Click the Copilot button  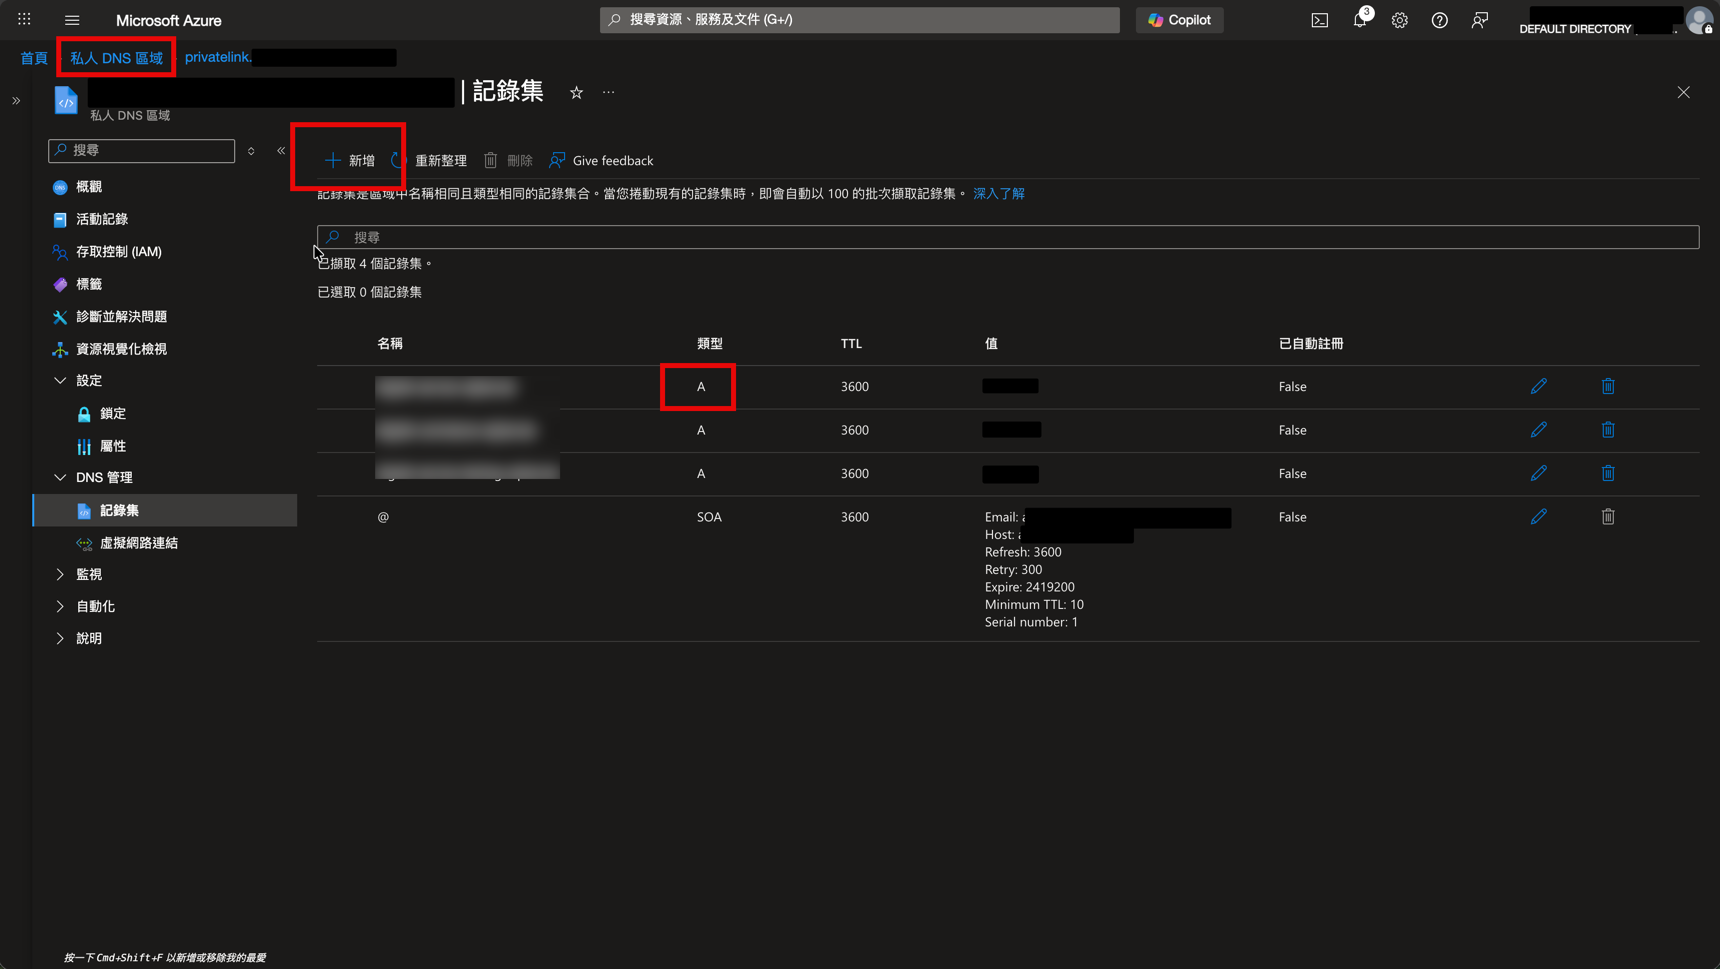[x=1179, y=20]
